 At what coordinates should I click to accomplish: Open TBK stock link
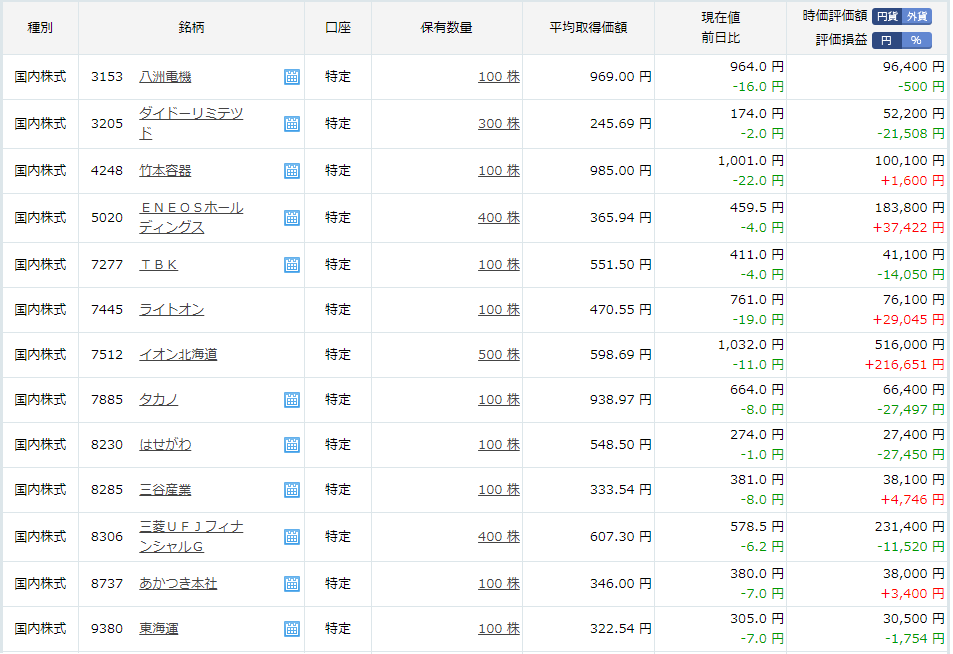pos(159,265)
